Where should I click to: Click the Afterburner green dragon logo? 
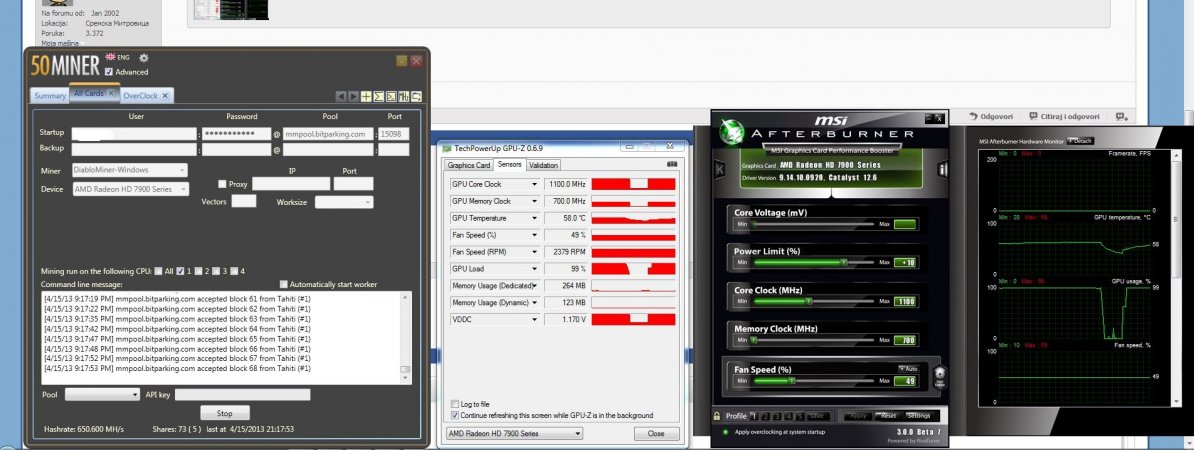tap(732, 130)
